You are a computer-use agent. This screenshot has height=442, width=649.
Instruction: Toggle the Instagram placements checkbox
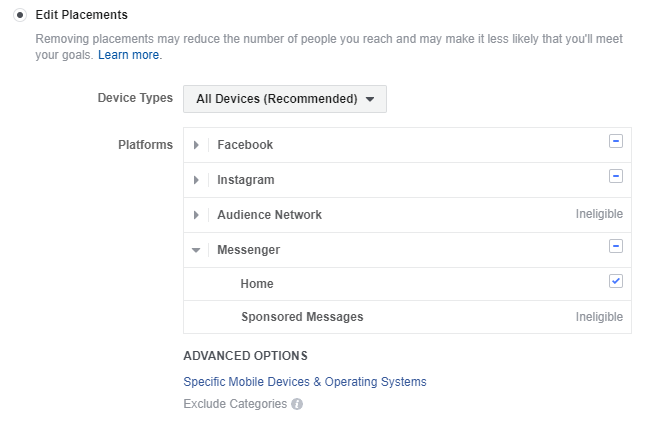tap(616, 176)
